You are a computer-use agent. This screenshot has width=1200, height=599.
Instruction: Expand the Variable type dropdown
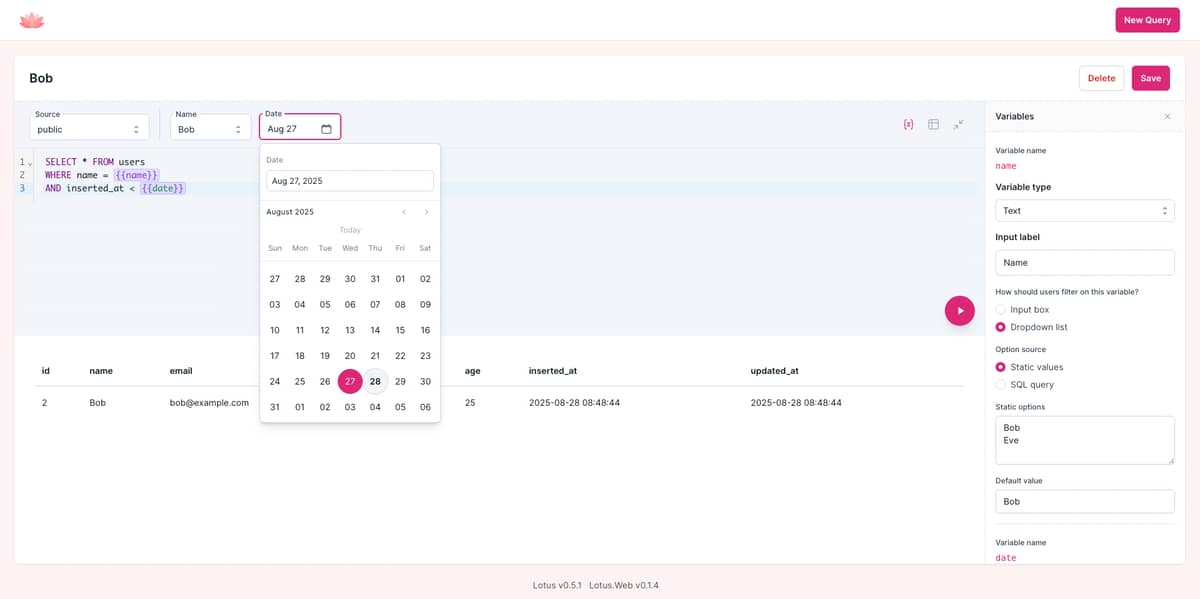(x=1084, y=211)
